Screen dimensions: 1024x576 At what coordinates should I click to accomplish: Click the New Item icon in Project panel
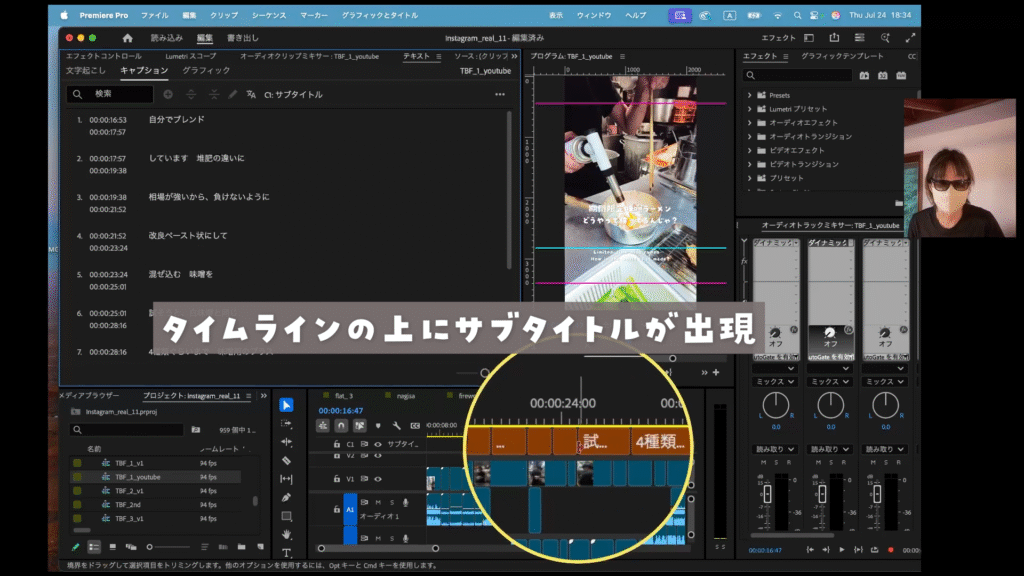pos(261,547)
